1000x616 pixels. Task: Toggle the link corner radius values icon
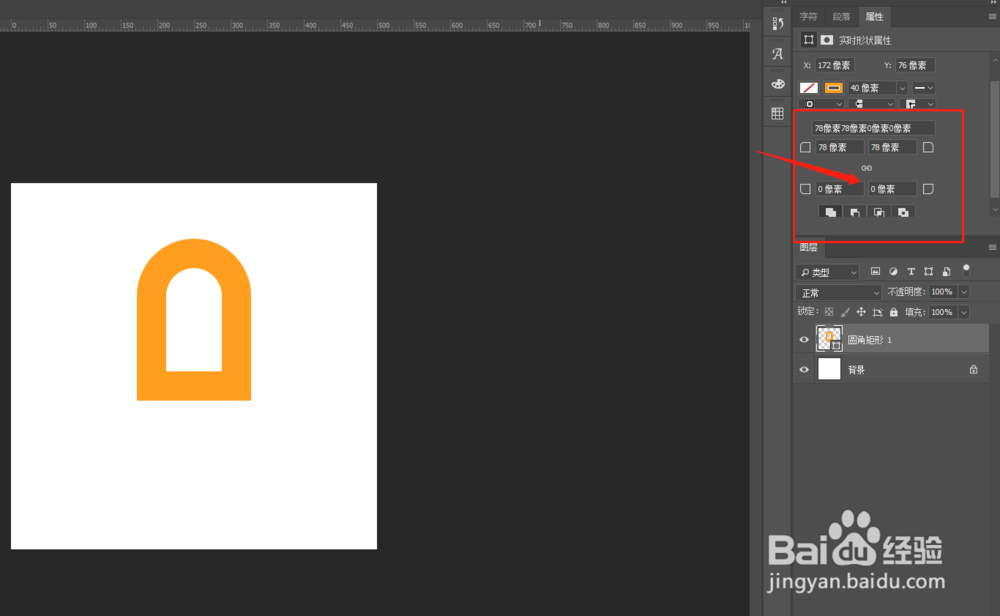point(867,168)
